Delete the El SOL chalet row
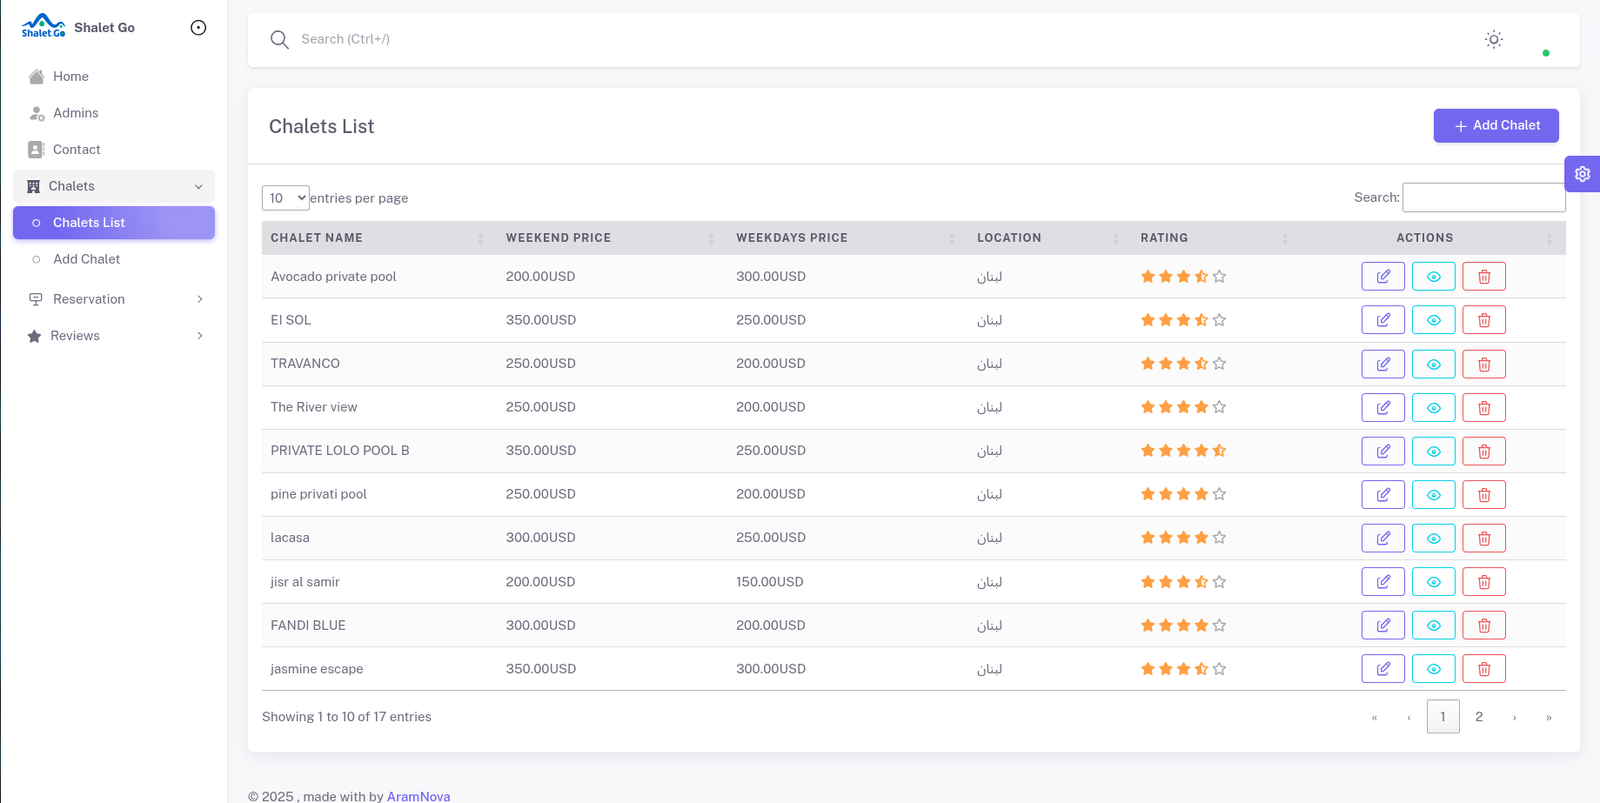The height and width of the screenshot is (803, 1600). tap(1484, 320)
